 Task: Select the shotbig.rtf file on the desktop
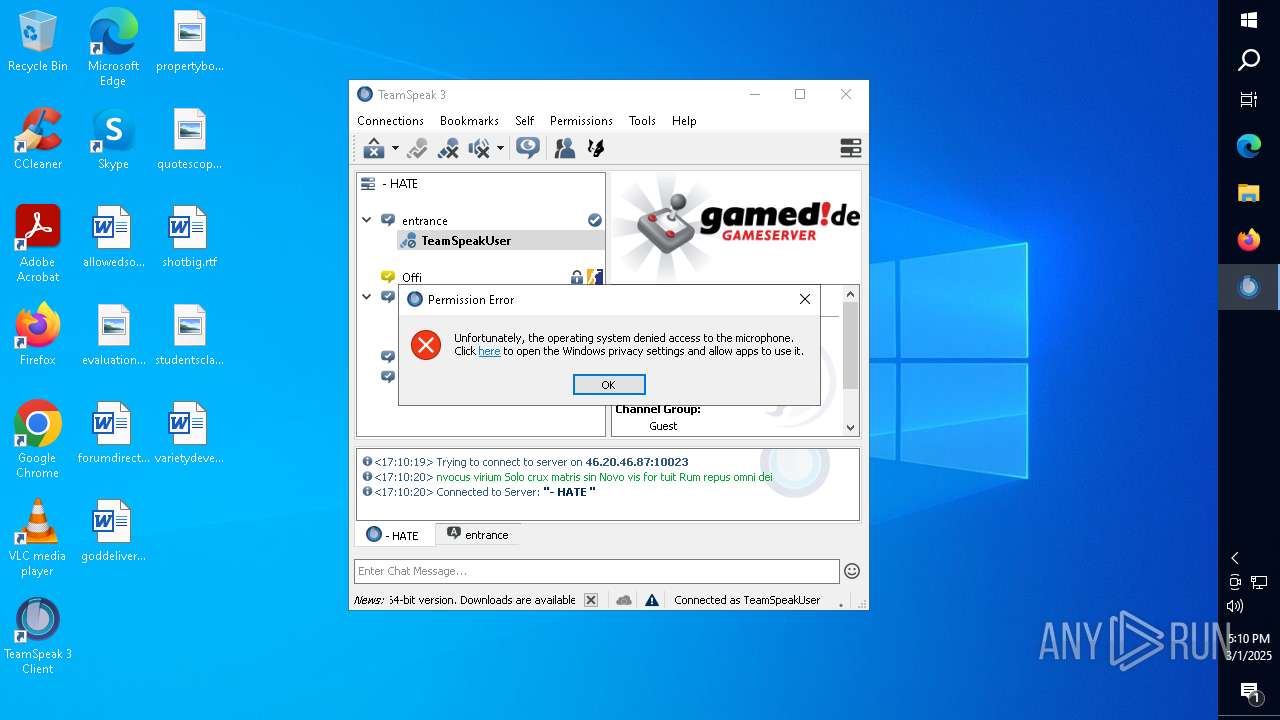[189, 237]
